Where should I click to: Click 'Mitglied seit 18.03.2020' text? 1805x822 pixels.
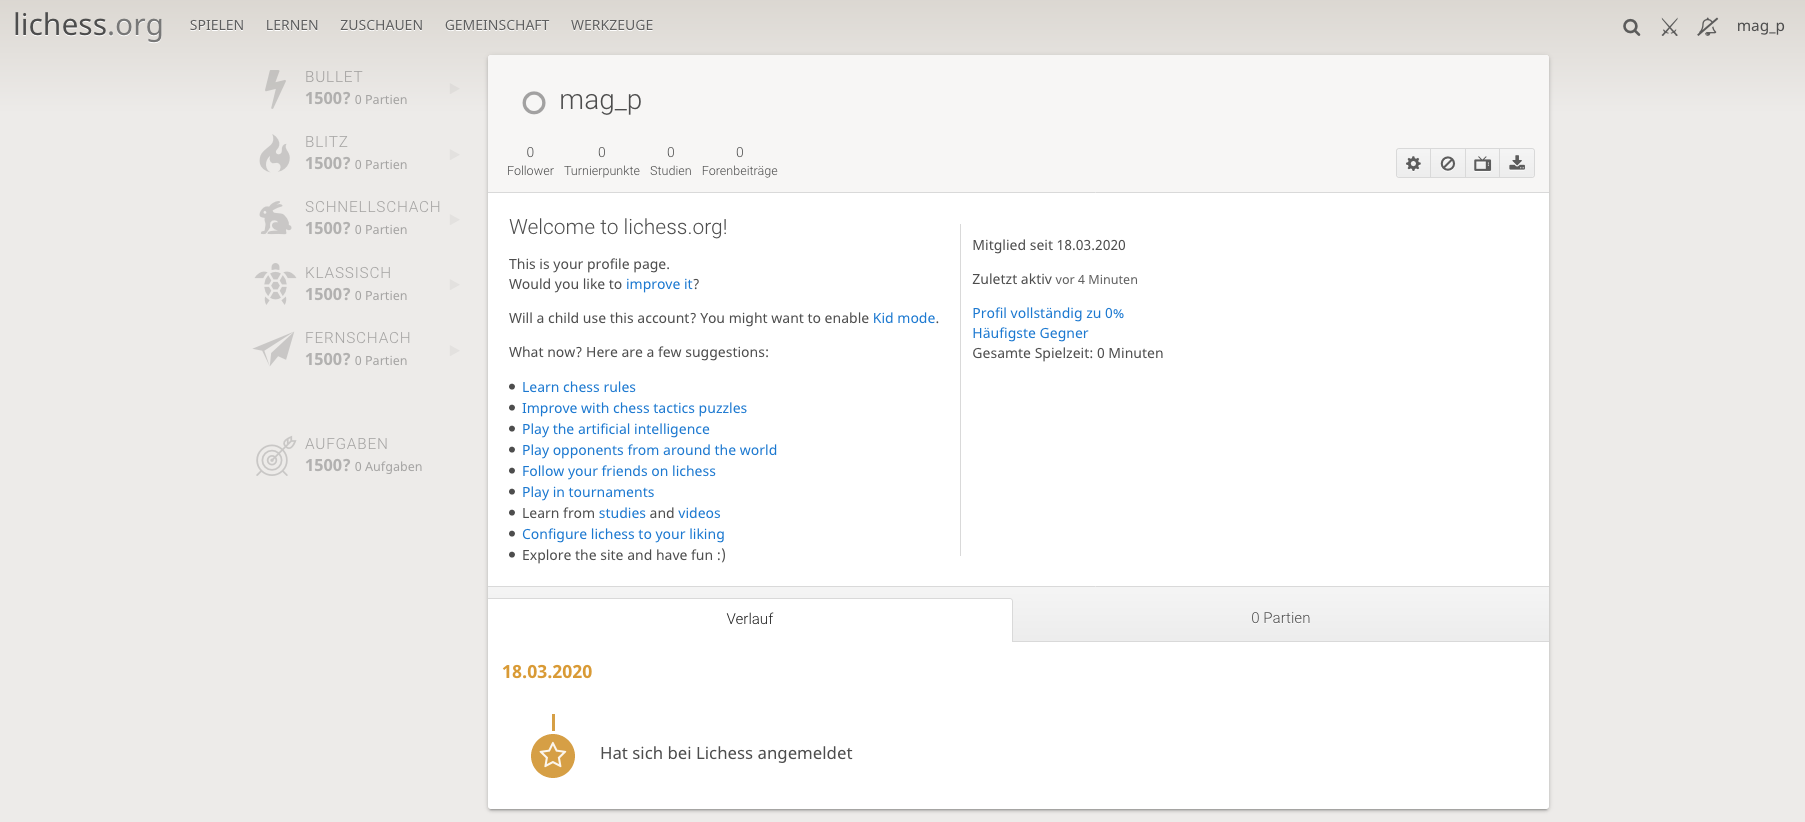[x=1049, y=245]
